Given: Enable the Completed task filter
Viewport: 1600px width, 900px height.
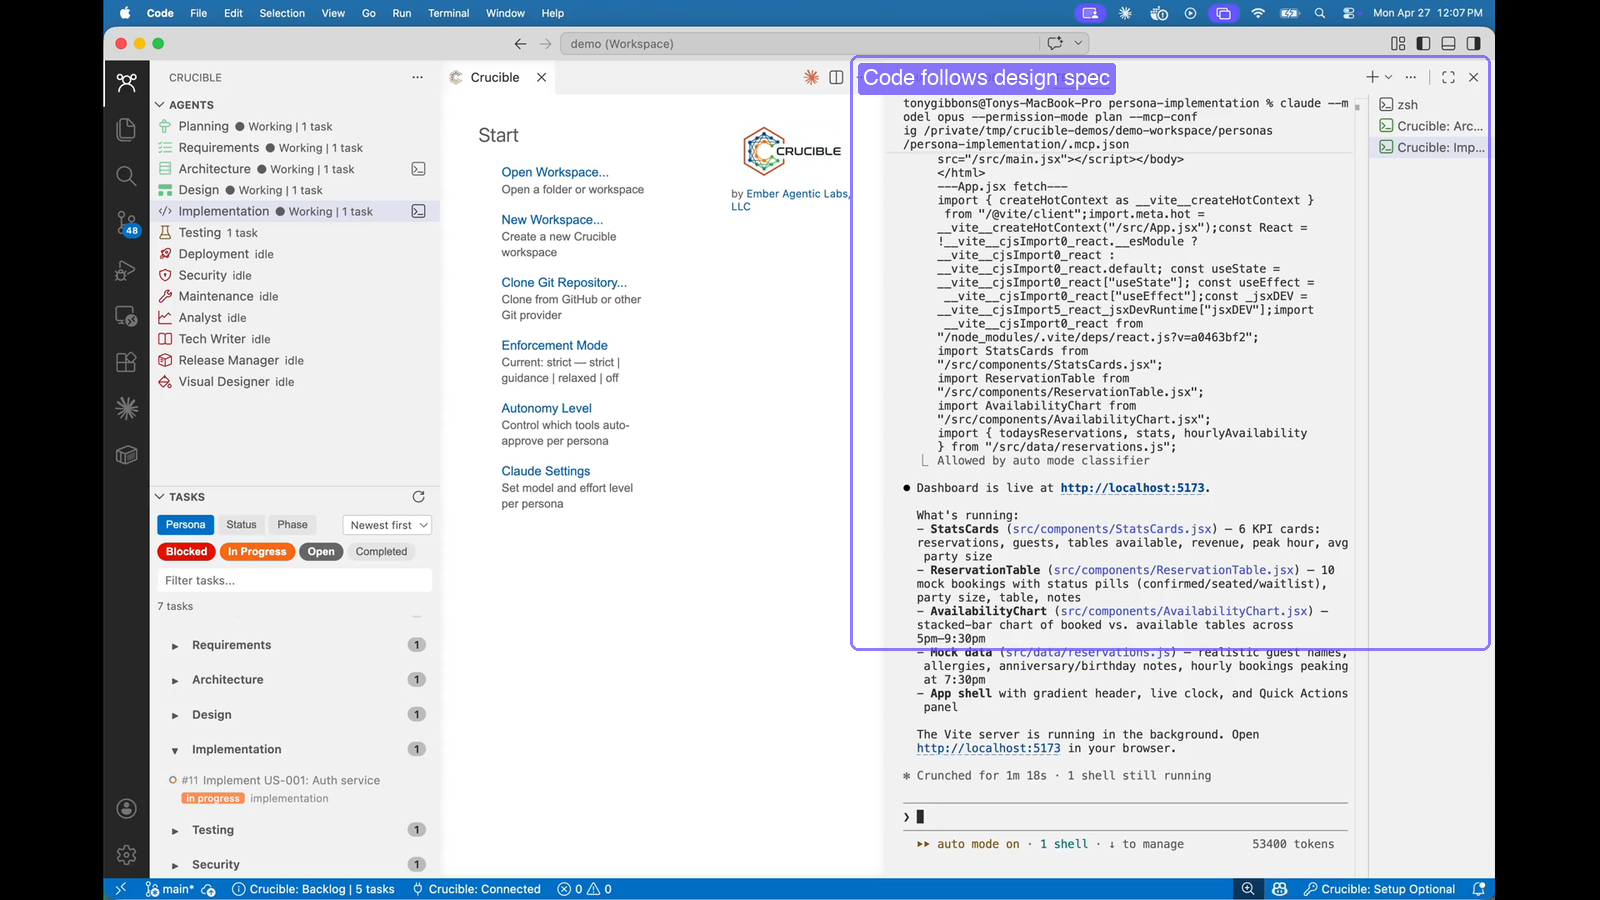Looking at the screenshot, I should (381, 551).
